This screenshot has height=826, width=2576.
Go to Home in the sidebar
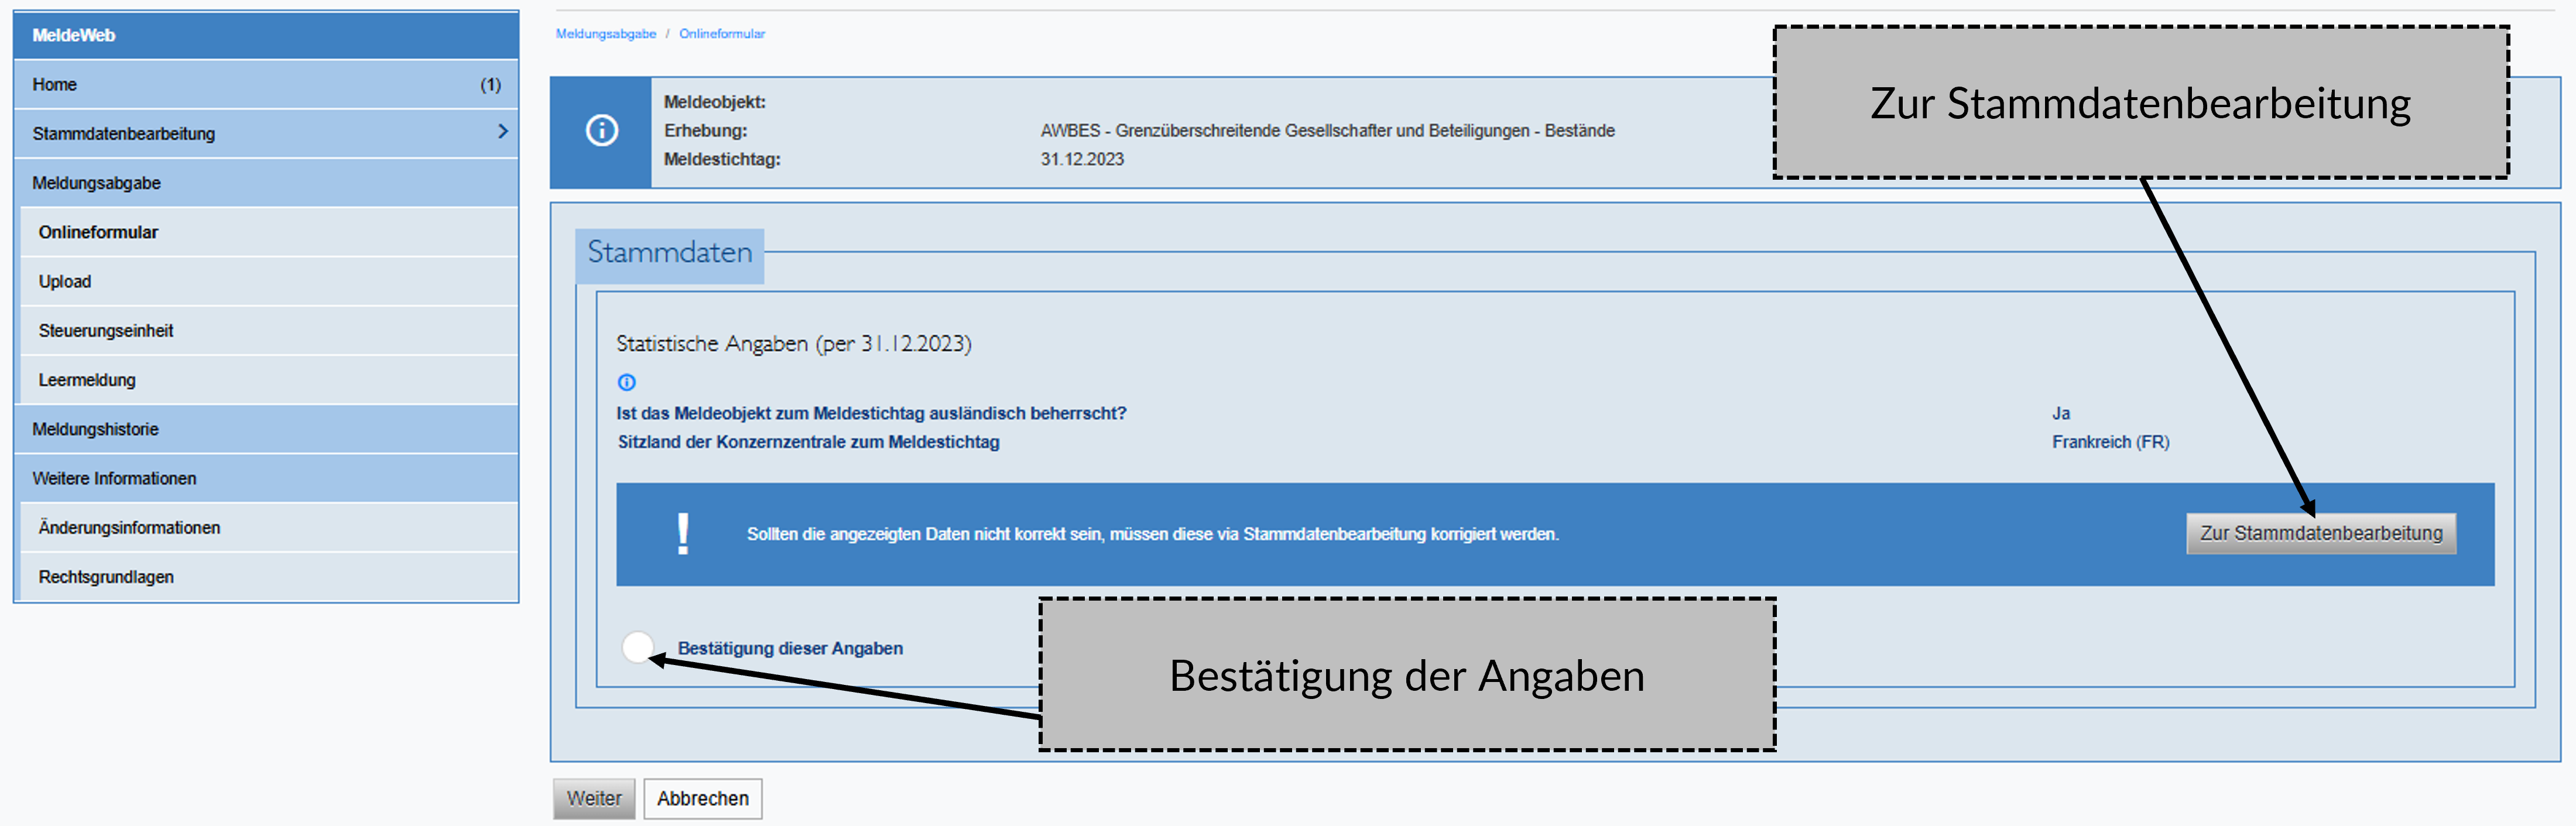tap(55, 84)
